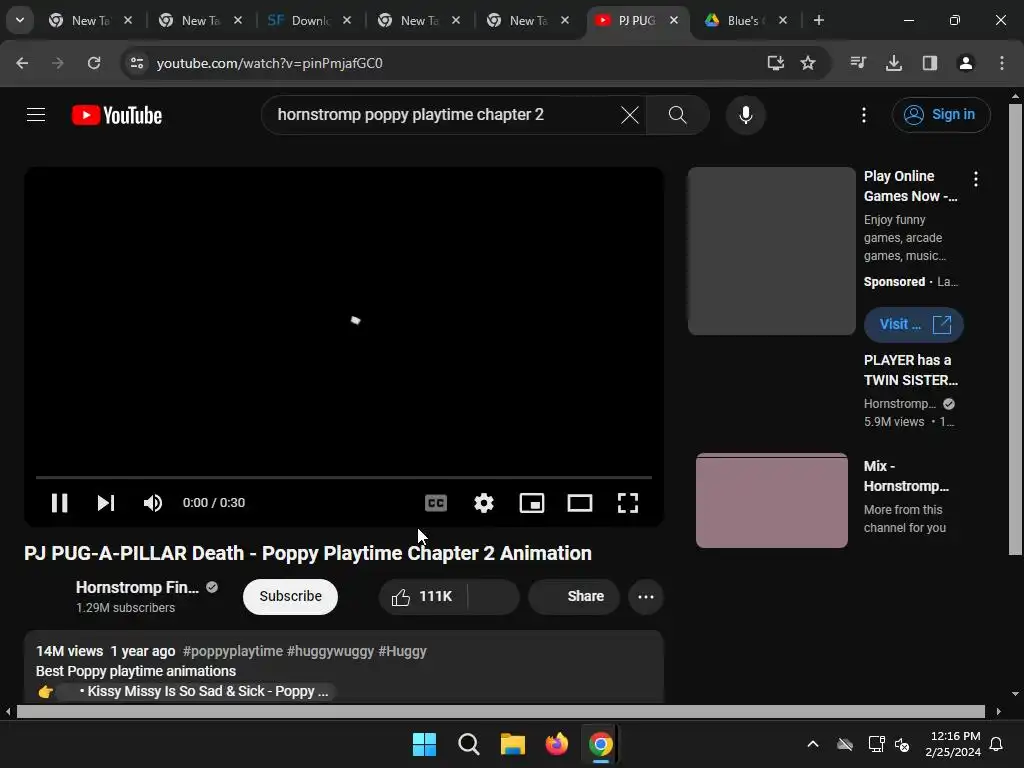1024x768 pixels.
Task: Click the video progress bar
Action: coord(344,477)
